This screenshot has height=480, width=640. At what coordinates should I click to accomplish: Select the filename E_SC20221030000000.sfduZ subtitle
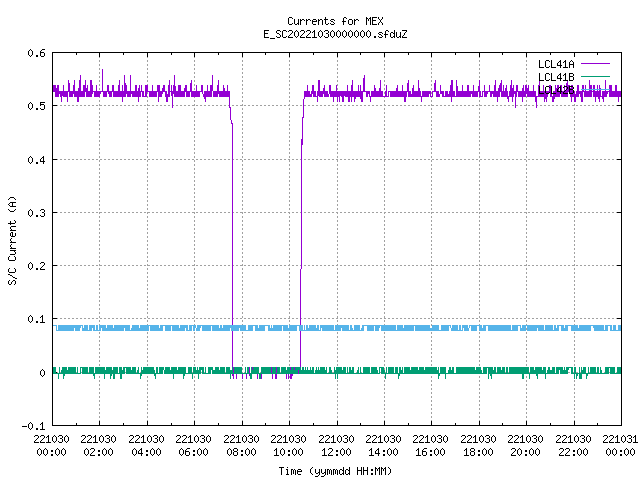335,34
